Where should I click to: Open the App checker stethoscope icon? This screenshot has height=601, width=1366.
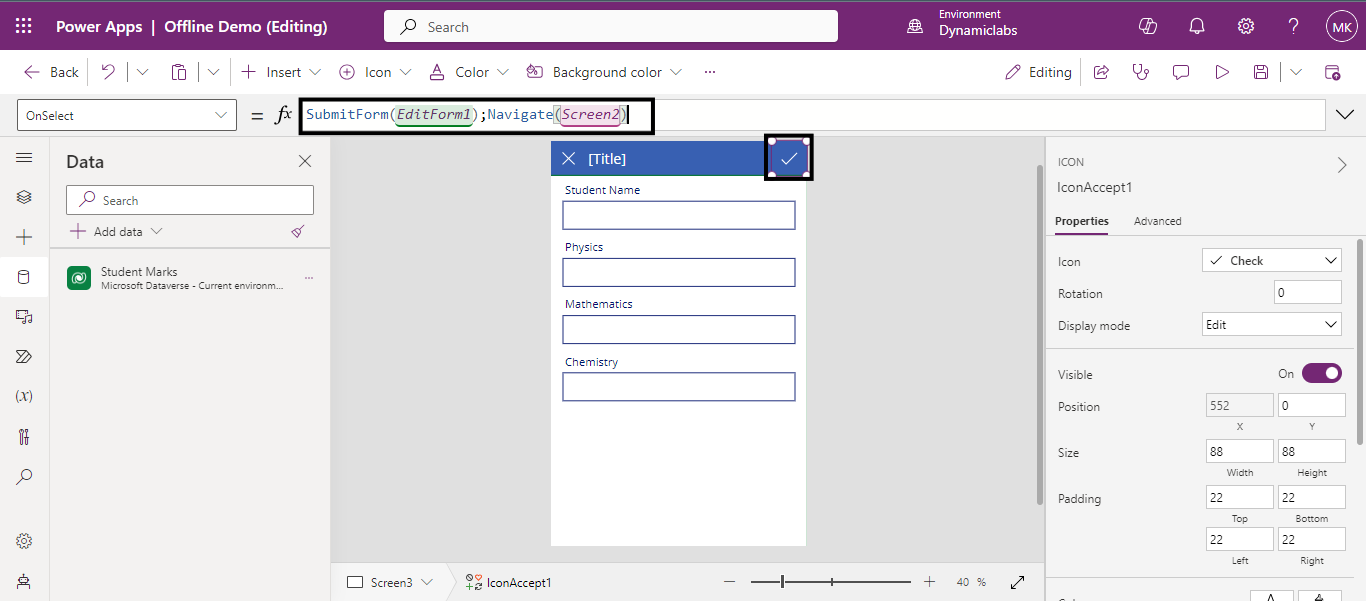1140,72
